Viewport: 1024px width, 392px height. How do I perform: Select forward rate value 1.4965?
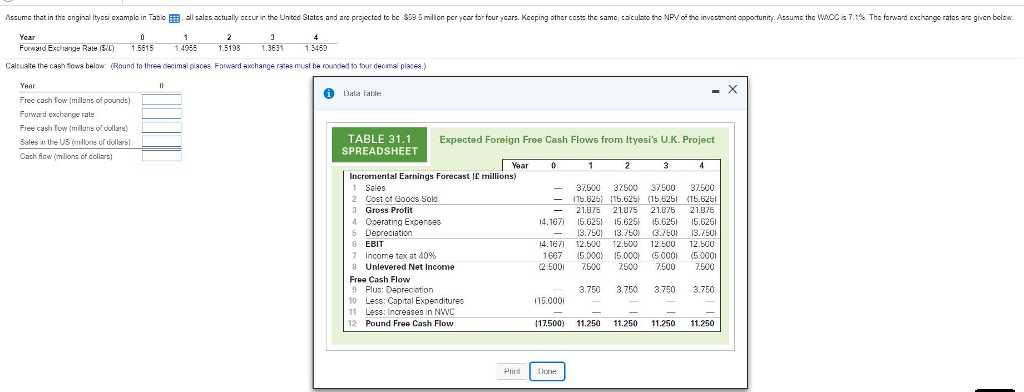pyautogui.click(x=186, y=48)
